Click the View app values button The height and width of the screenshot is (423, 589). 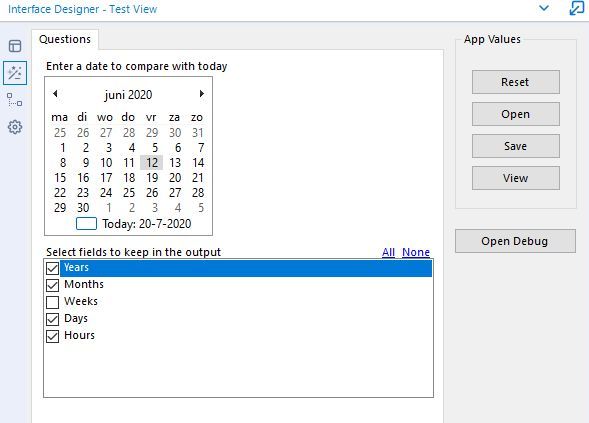(515, 178)
